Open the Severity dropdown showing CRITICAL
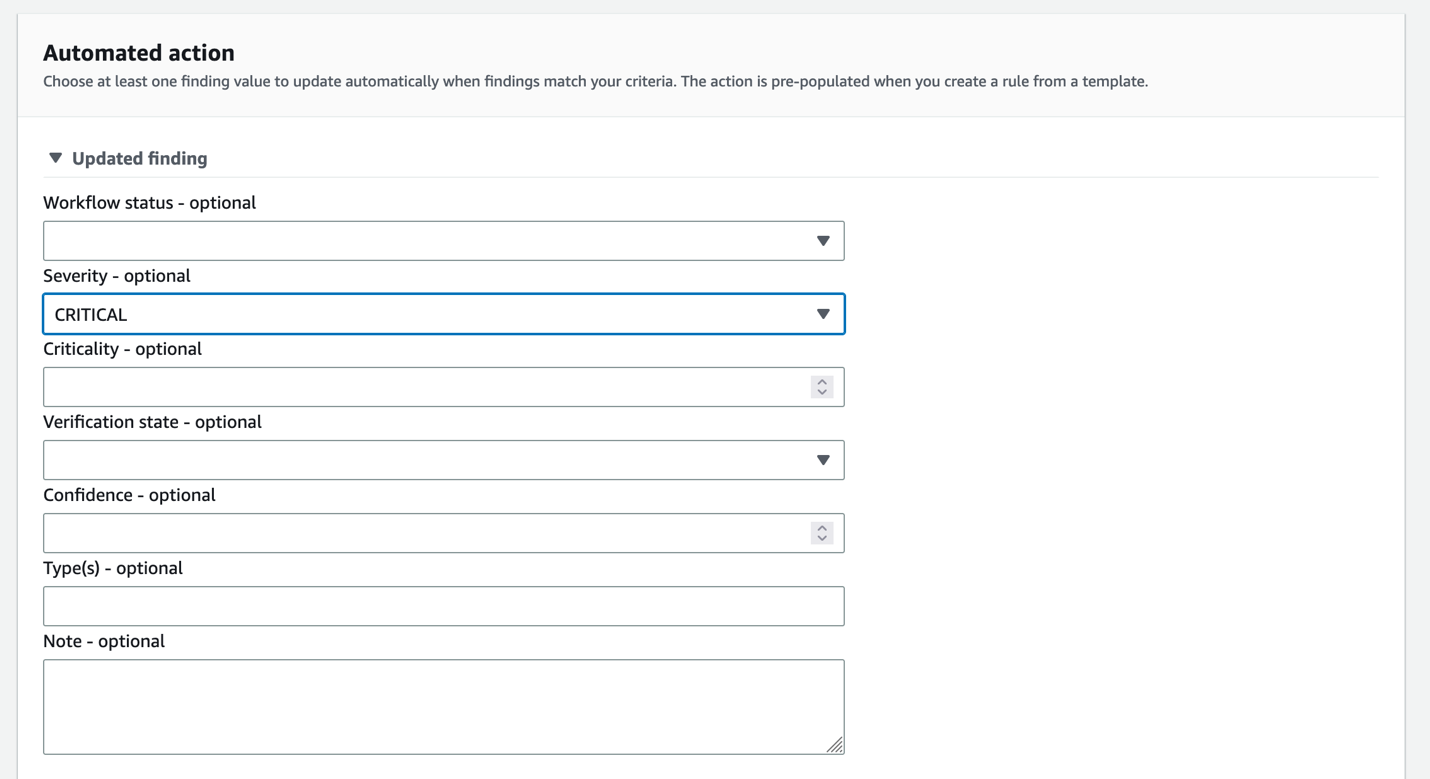 [x=443, y=313]
